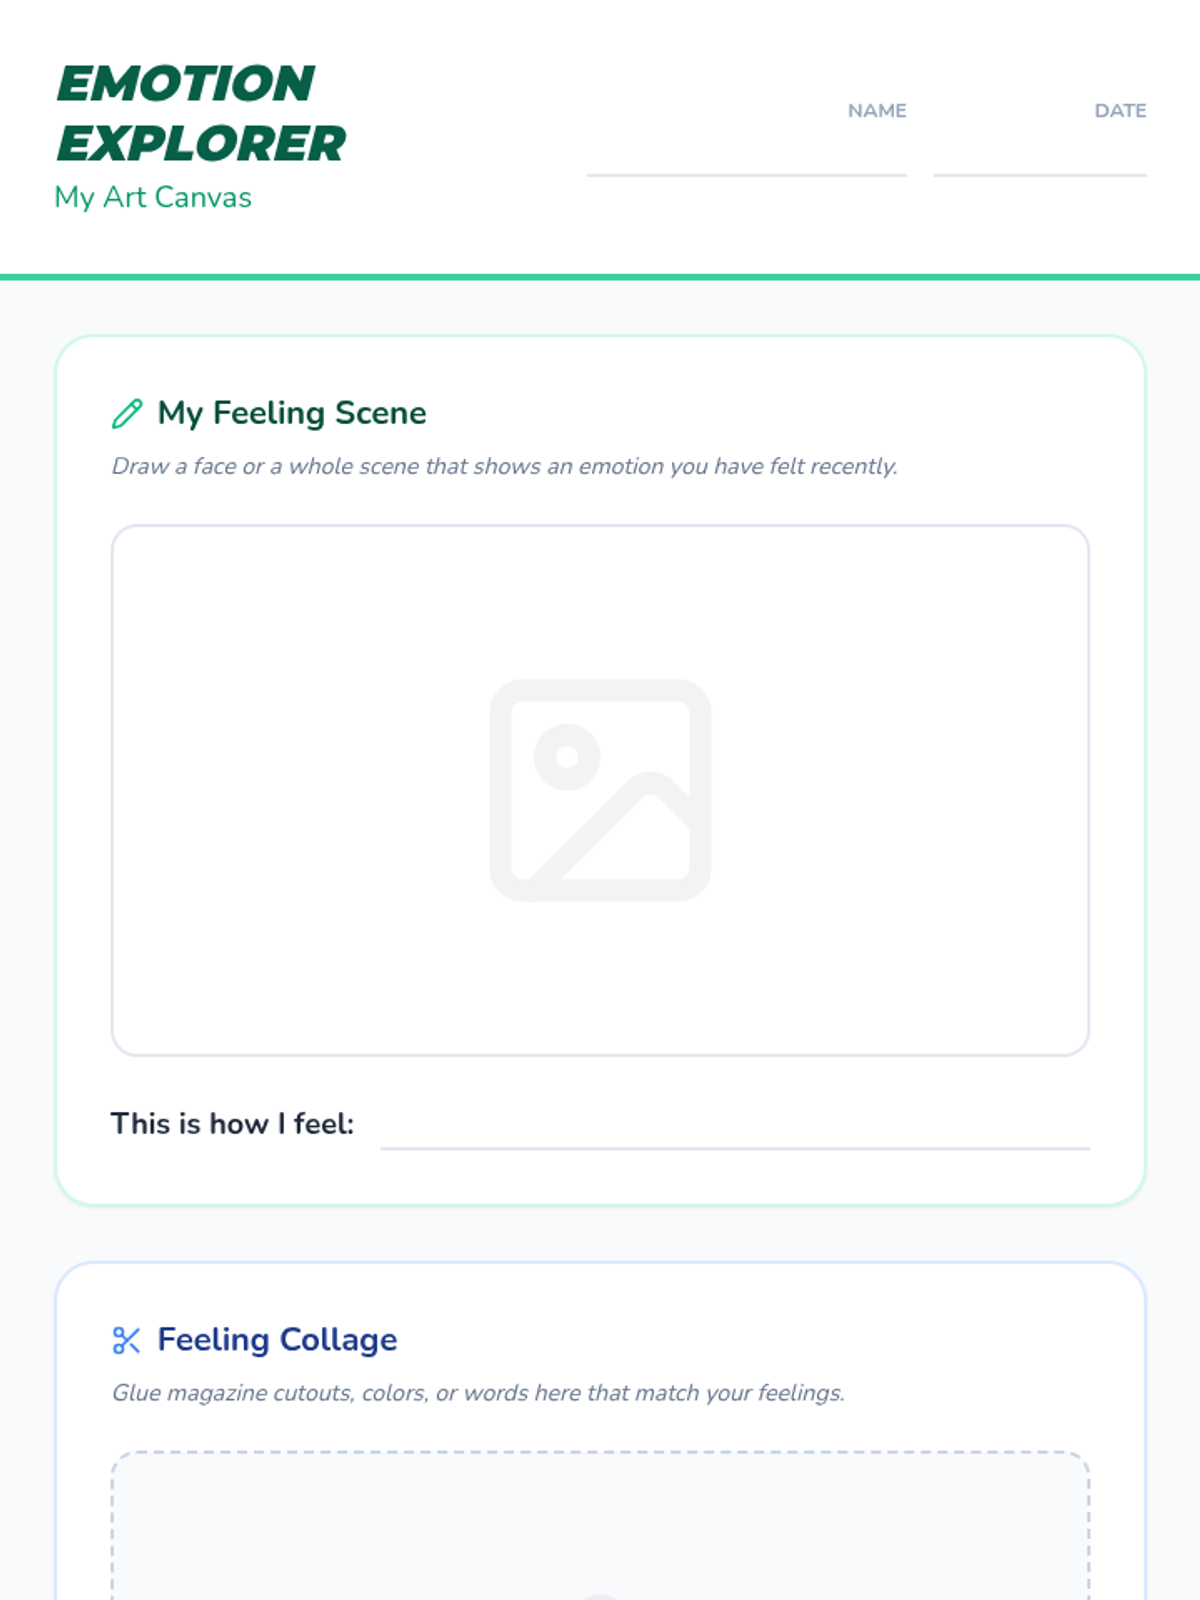Select the DATE field label
Viewport: 1200px width, 1600px height.
(x=1120, y=111)
